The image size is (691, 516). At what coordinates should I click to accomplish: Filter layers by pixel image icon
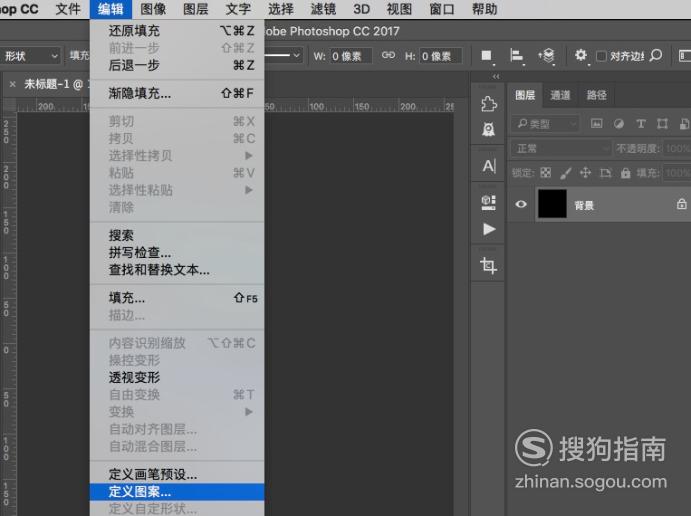[596, 124]
